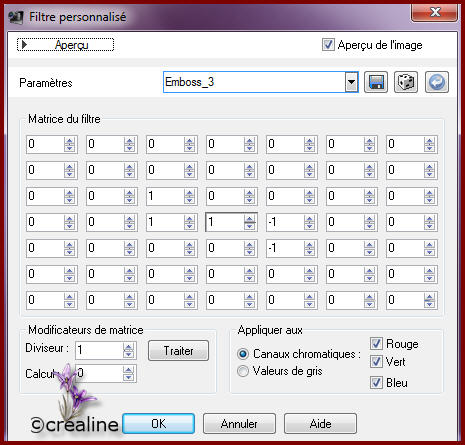
Task: Click the app icon in the title bar
Action: tap(16, 17)
